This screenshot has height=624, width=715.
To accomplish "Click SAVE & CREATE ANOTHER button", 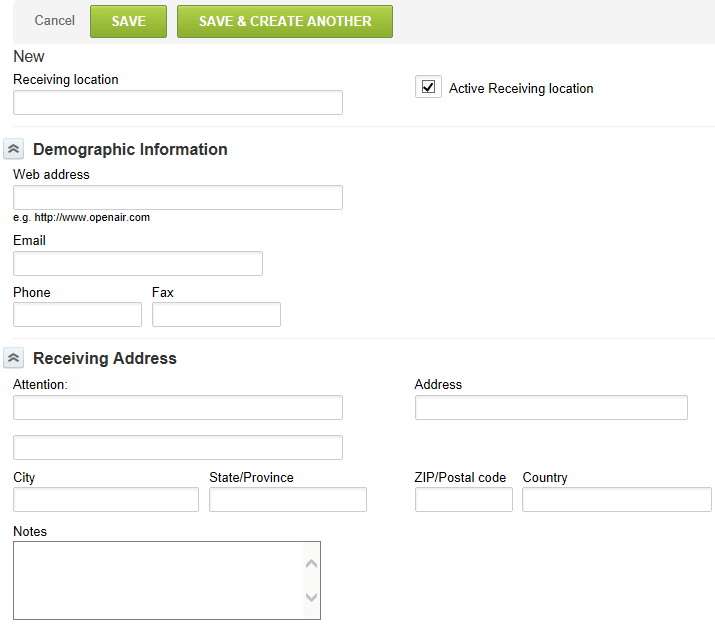I will (x=285, y=21).
